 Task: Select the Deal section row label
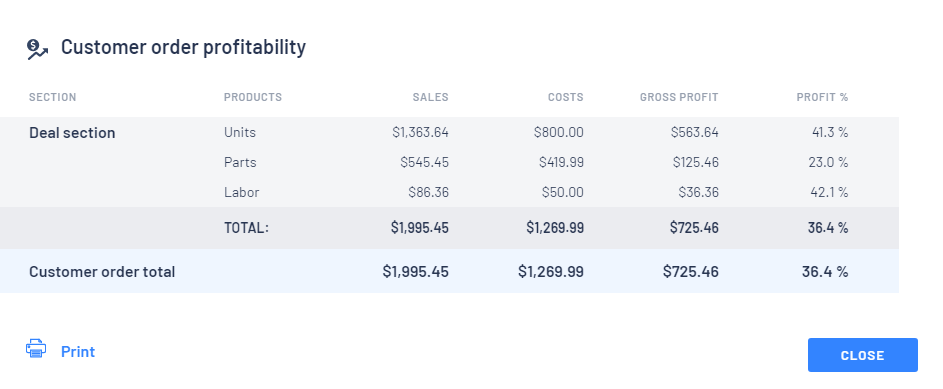tap(72, 133)
